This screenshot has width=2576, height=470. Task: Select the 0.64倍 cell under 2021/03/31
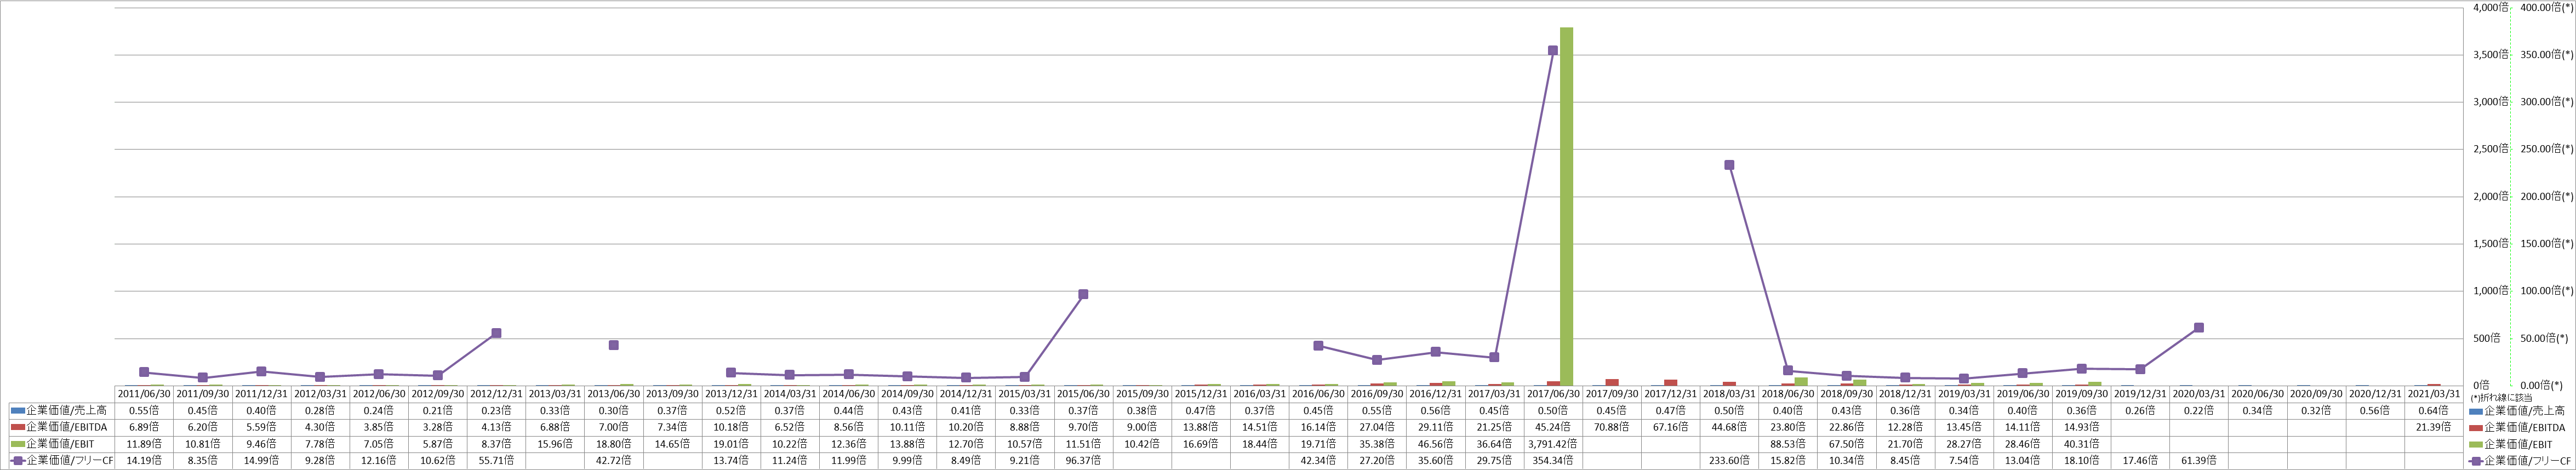(2434, 410)
